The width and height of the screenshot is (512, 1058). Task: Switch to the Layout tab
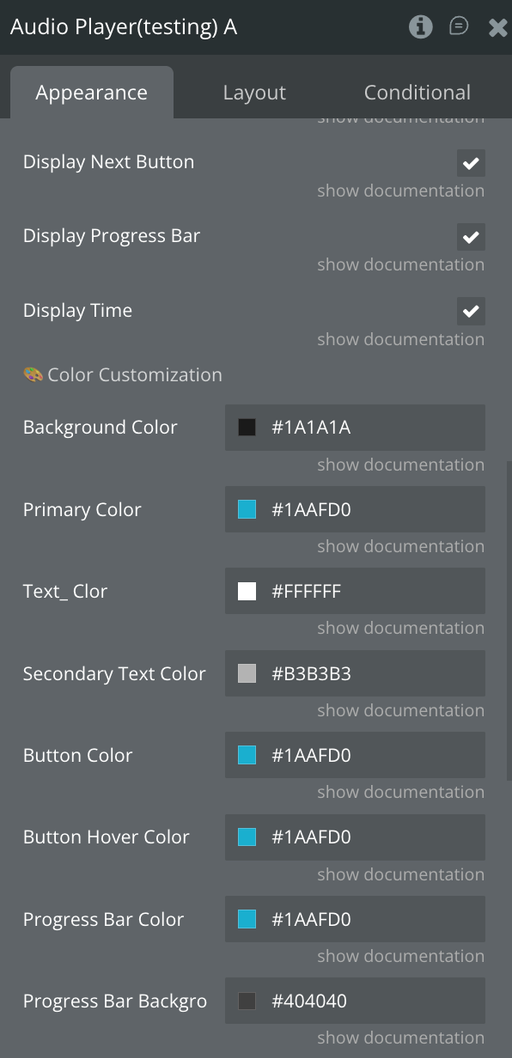[x=254, y=92]
